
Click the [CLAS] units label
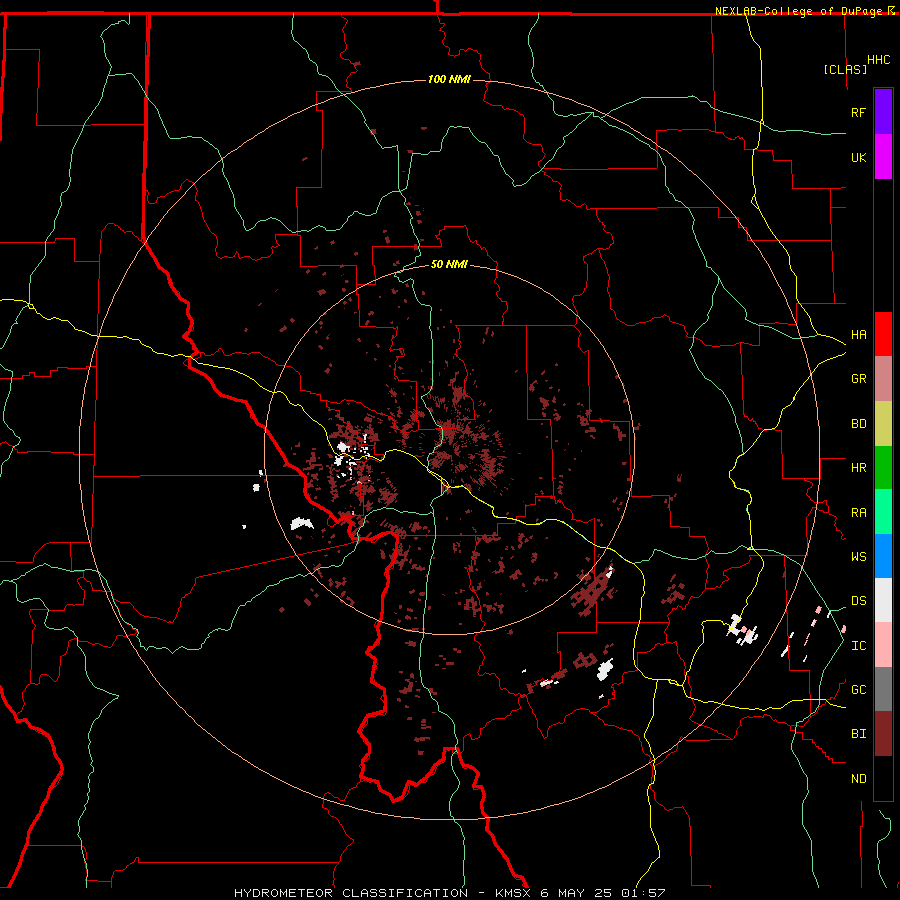point(845,69)
